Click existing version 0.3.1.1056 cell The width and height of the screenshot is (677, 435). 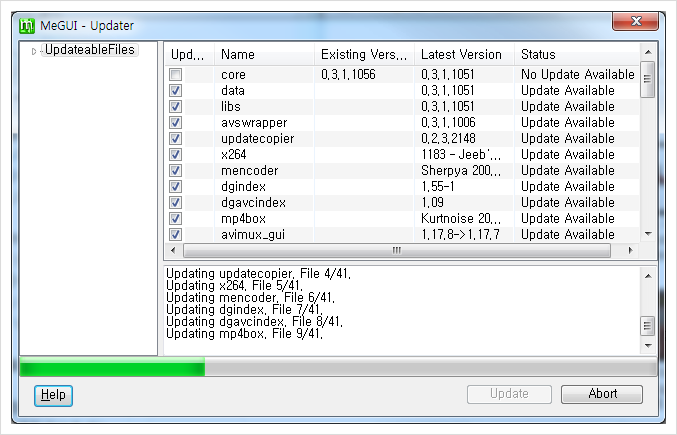click(x=348, y=75)
